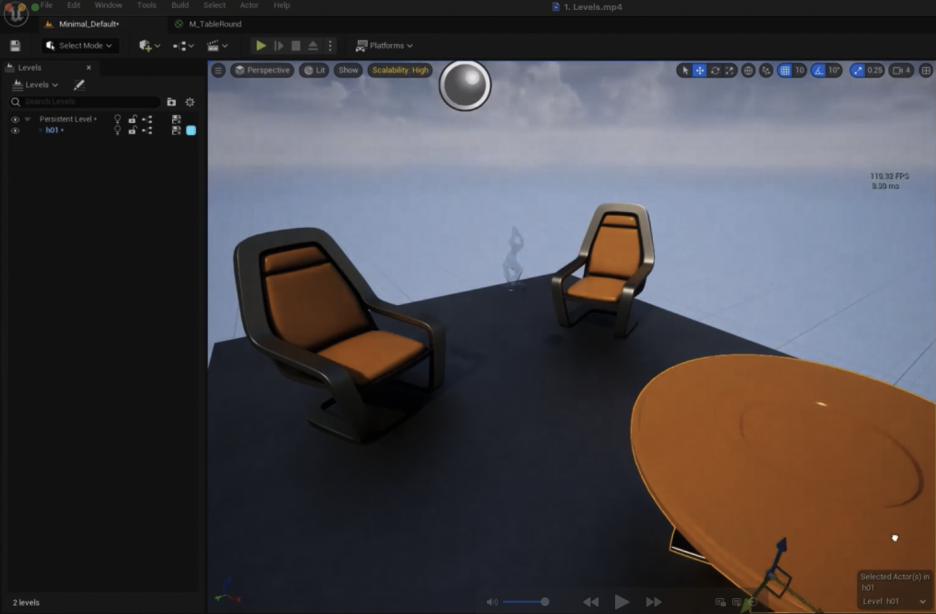Open the quick add content dropdown
936x614 pixels.
pyautogui.click(x=149, y=45)
